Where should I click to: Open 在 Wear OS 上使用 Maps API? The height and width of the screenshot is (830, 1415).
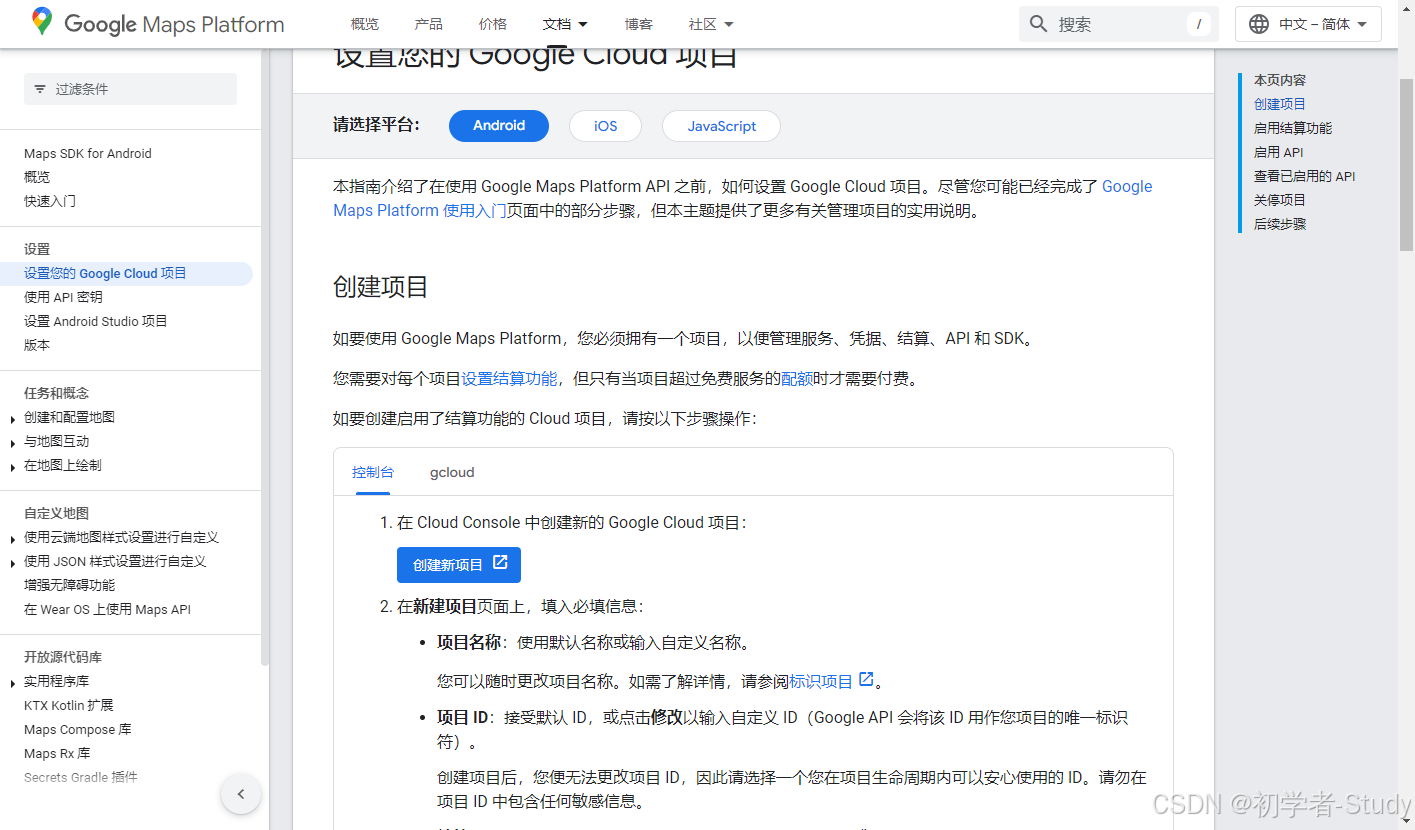107,609
